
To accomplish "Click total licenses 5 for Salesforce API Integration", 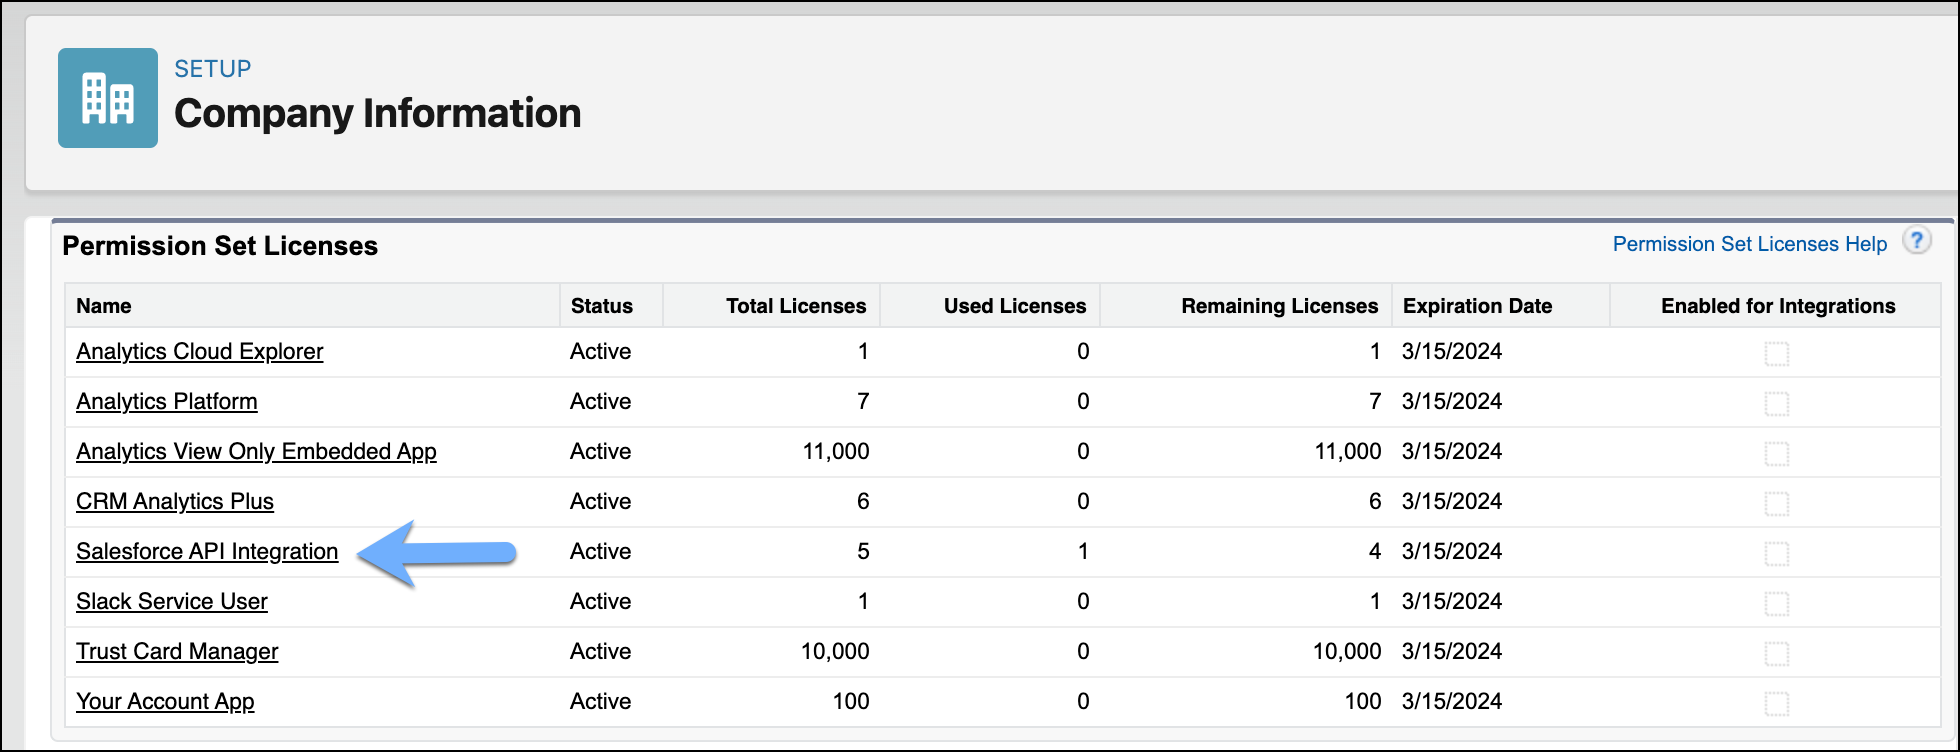I will pos(863,551).
